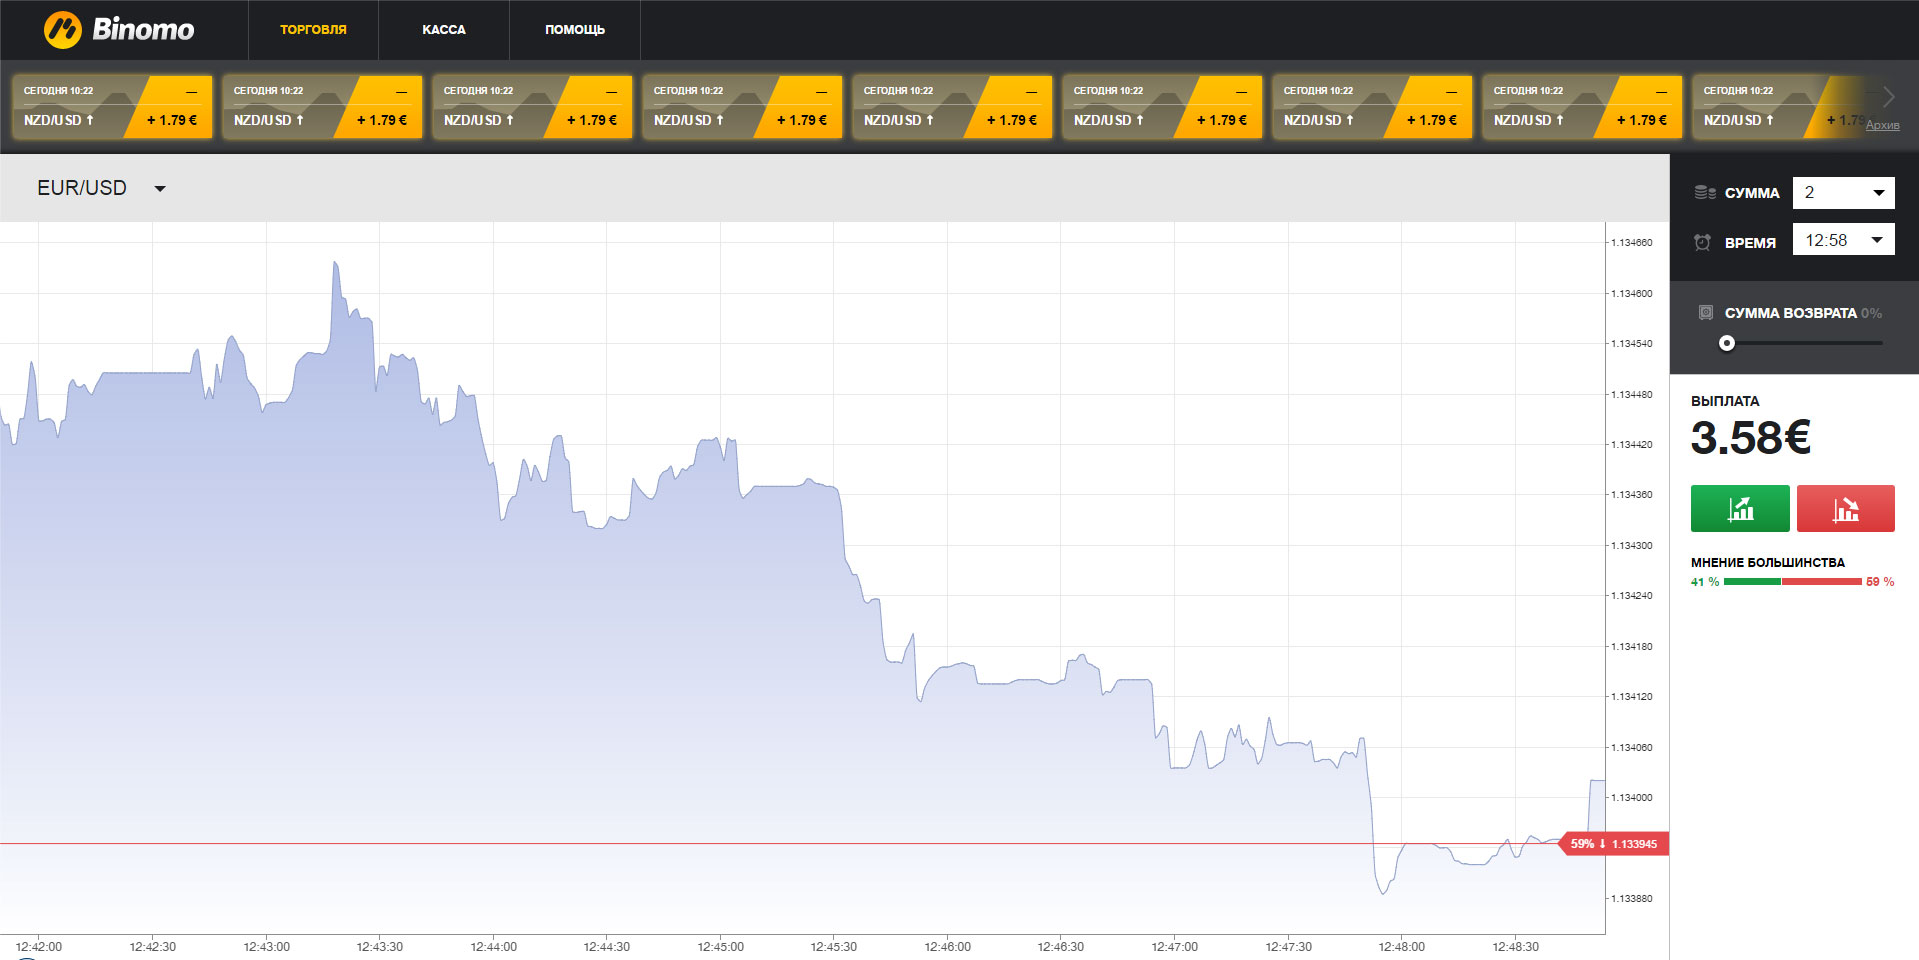This screenshot has height=960, width=1919.
Task: Select the fifth NZD/USD deal card
Action: coord(952,106)
